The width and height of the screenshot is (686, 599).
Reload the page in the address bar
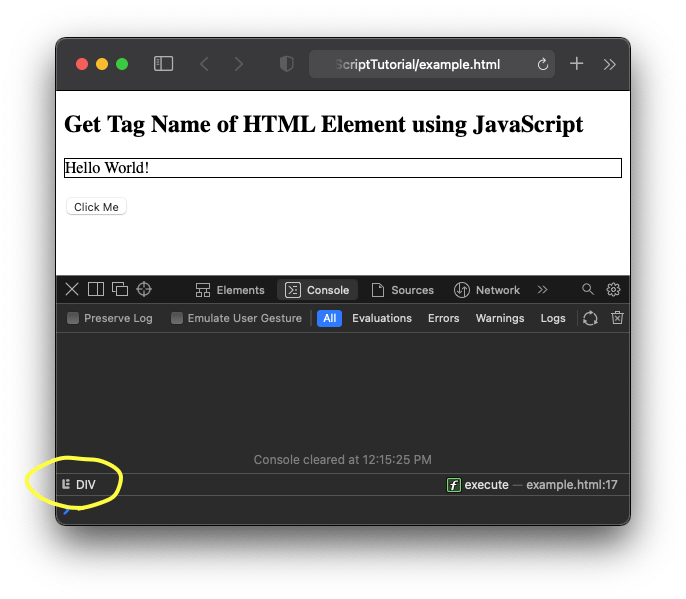[x=542, y=64]
